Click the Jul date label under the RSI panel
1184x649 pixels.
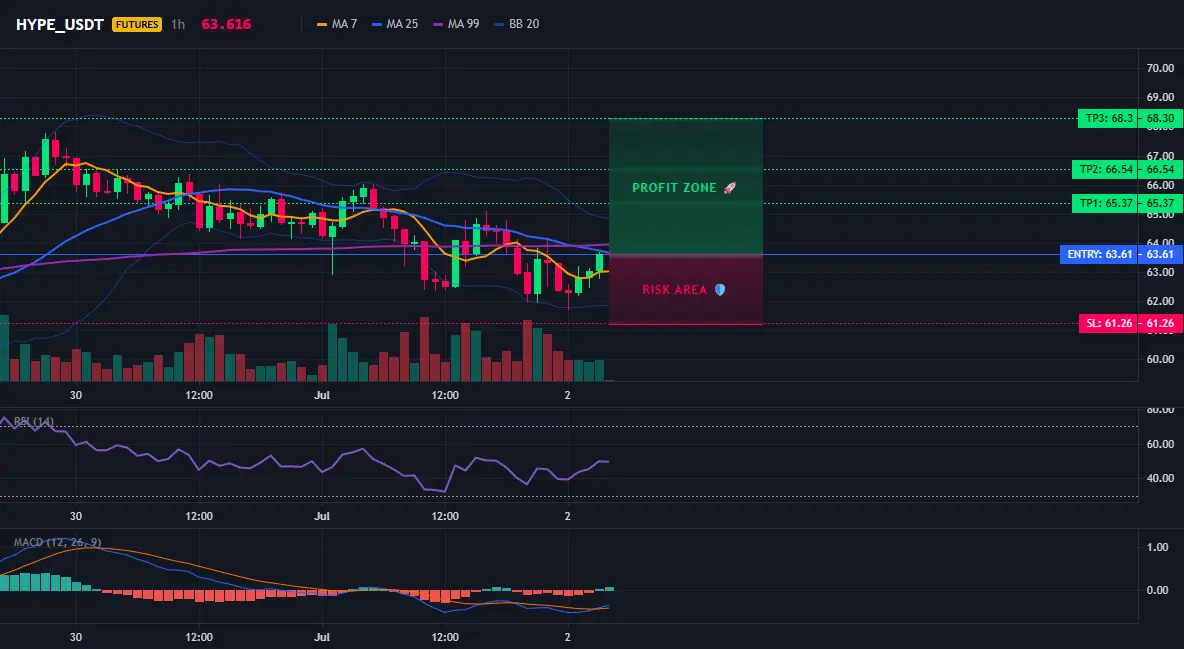pyautogui.click(x=322, y=516)
